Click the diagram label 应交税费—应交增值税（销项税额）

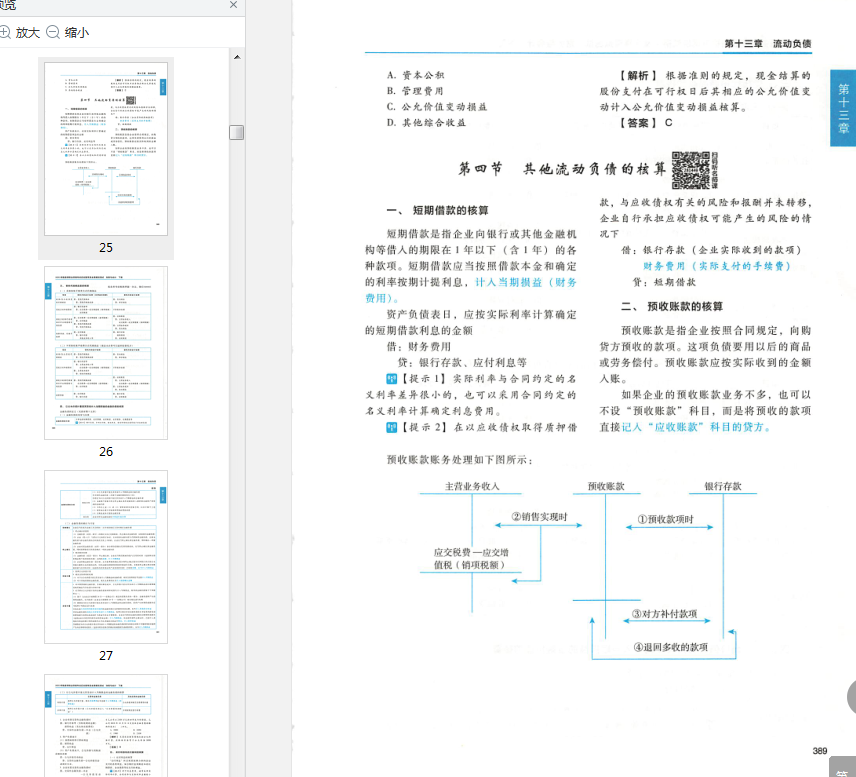click(x=471, y=559)
